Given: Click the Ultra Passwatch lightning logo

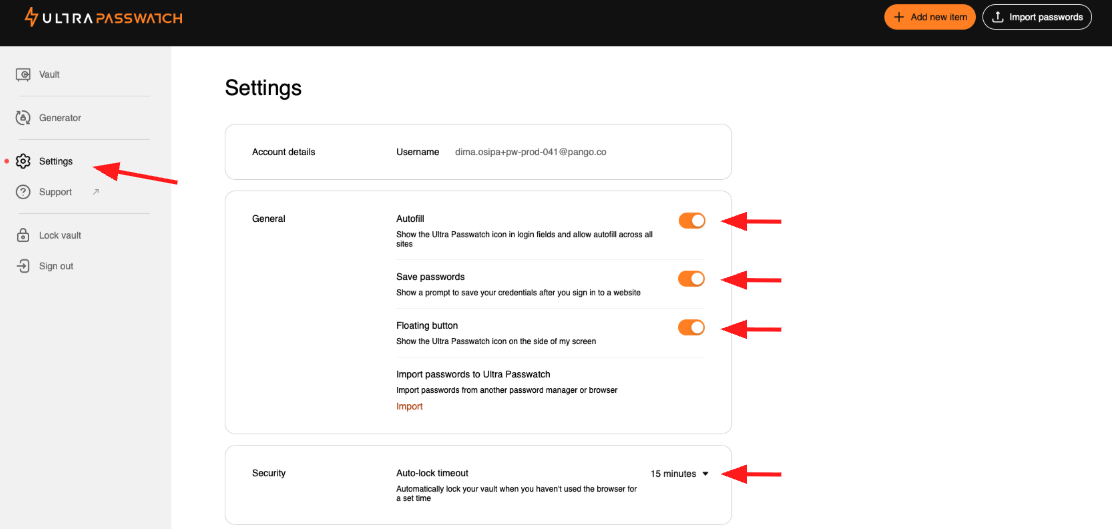Looking at the screenshot, I should point(31,17).
